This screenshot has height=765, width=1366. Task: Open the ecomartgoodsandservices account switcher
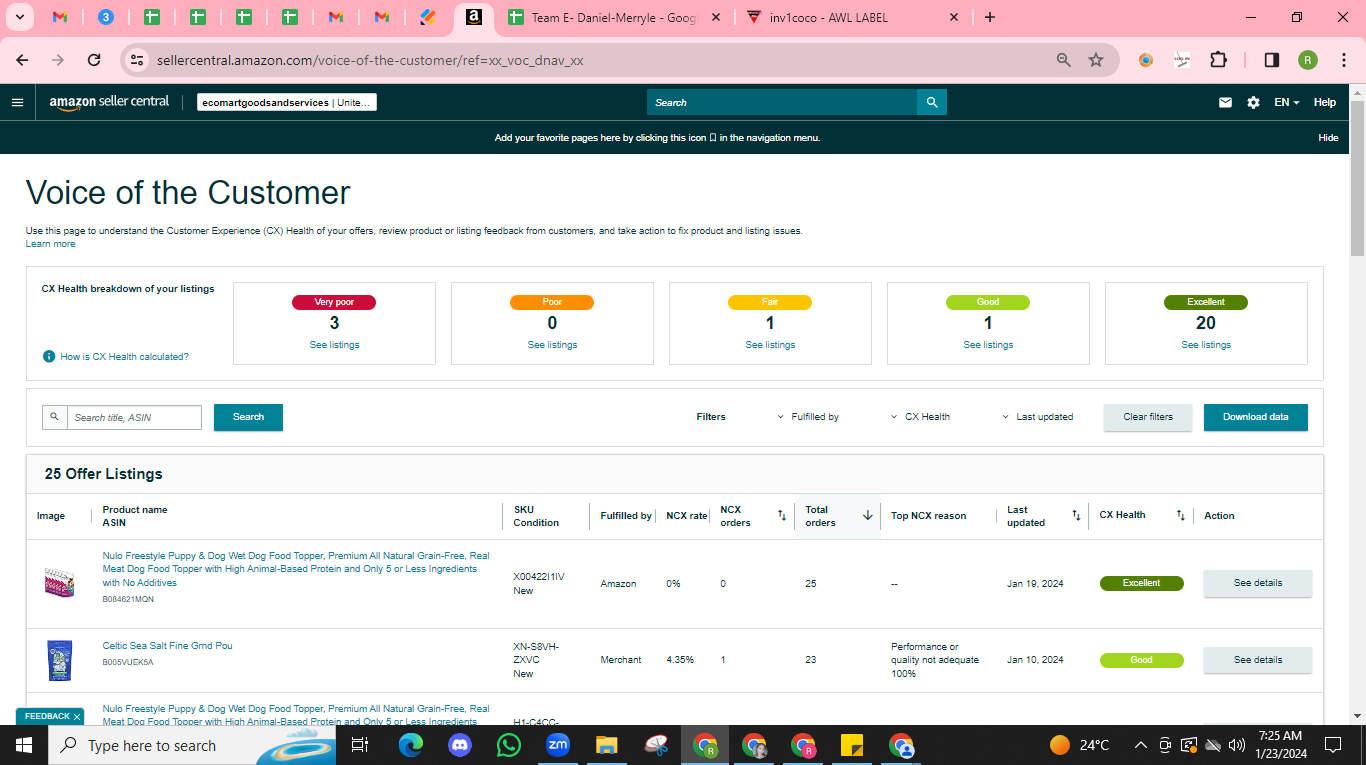287,102
